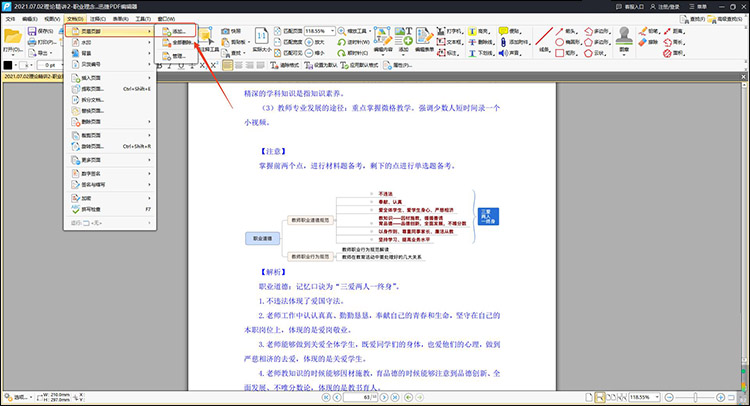
Task: Click the actual size (实际大小) icon
Action: click(x=260, y=40)
